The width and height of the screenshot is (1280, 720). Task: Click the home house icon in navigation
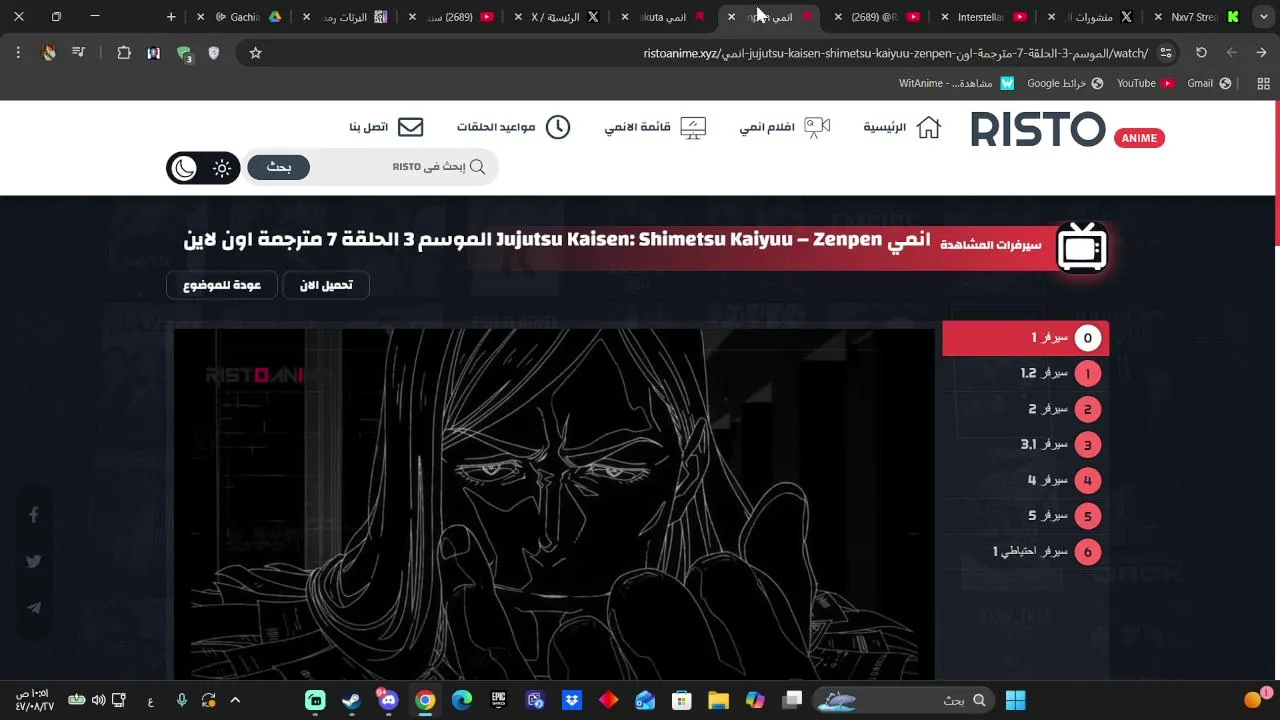pos(929,127)
